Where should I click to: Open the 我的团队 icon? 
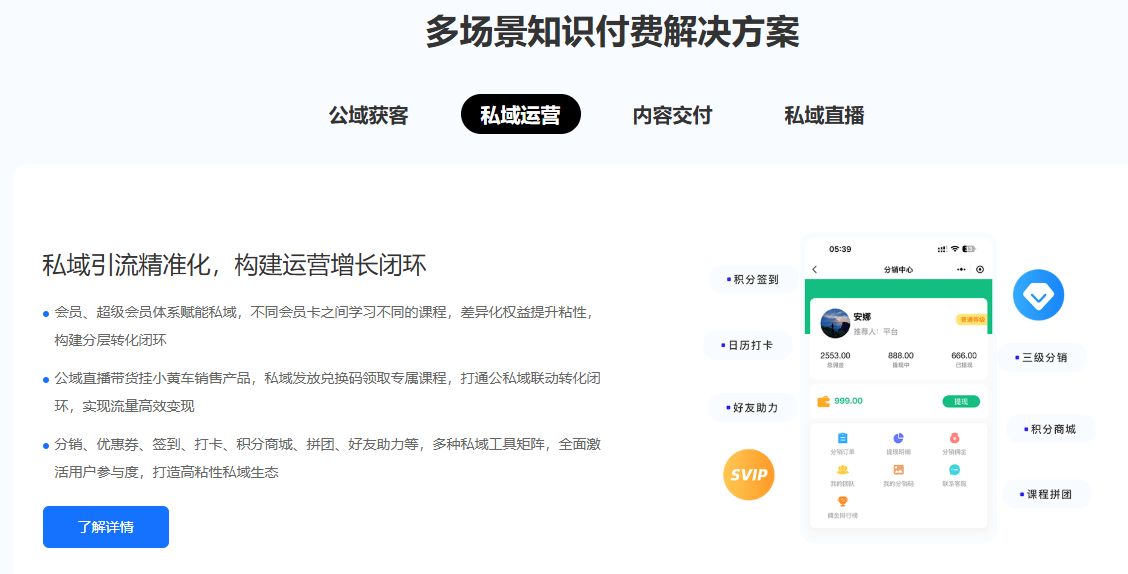(x=843, y=470)
